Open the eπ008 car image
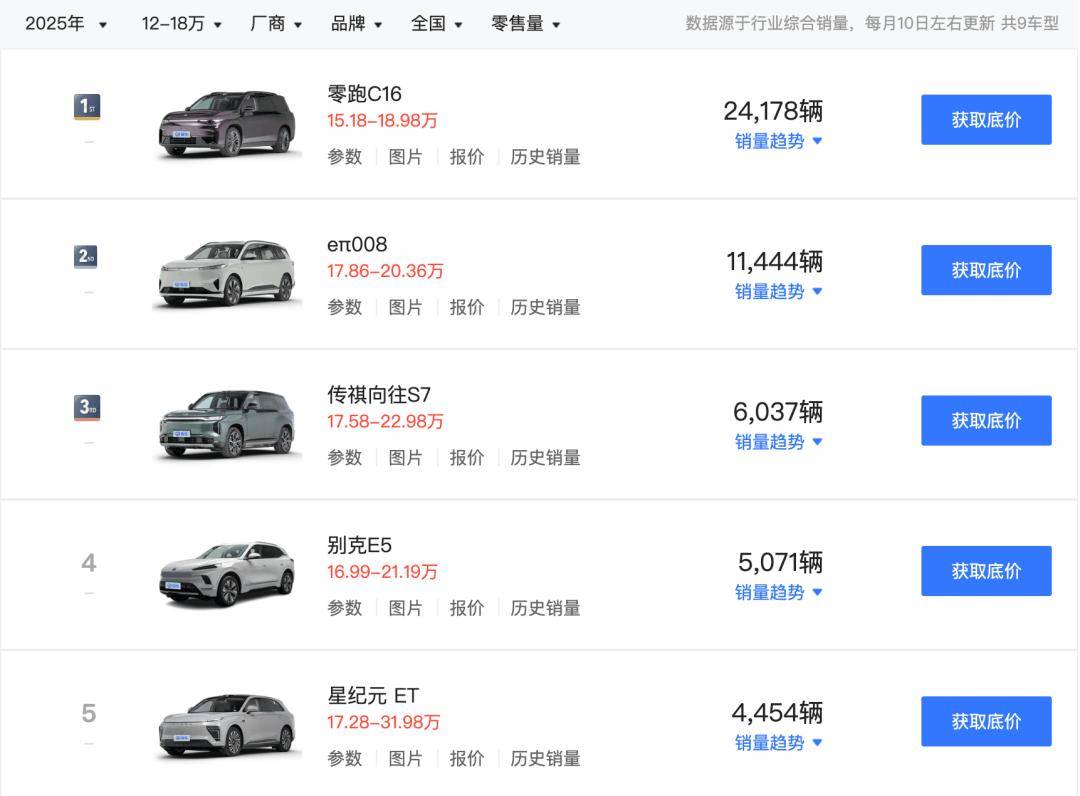1080x796 pixels. point(229,274)
